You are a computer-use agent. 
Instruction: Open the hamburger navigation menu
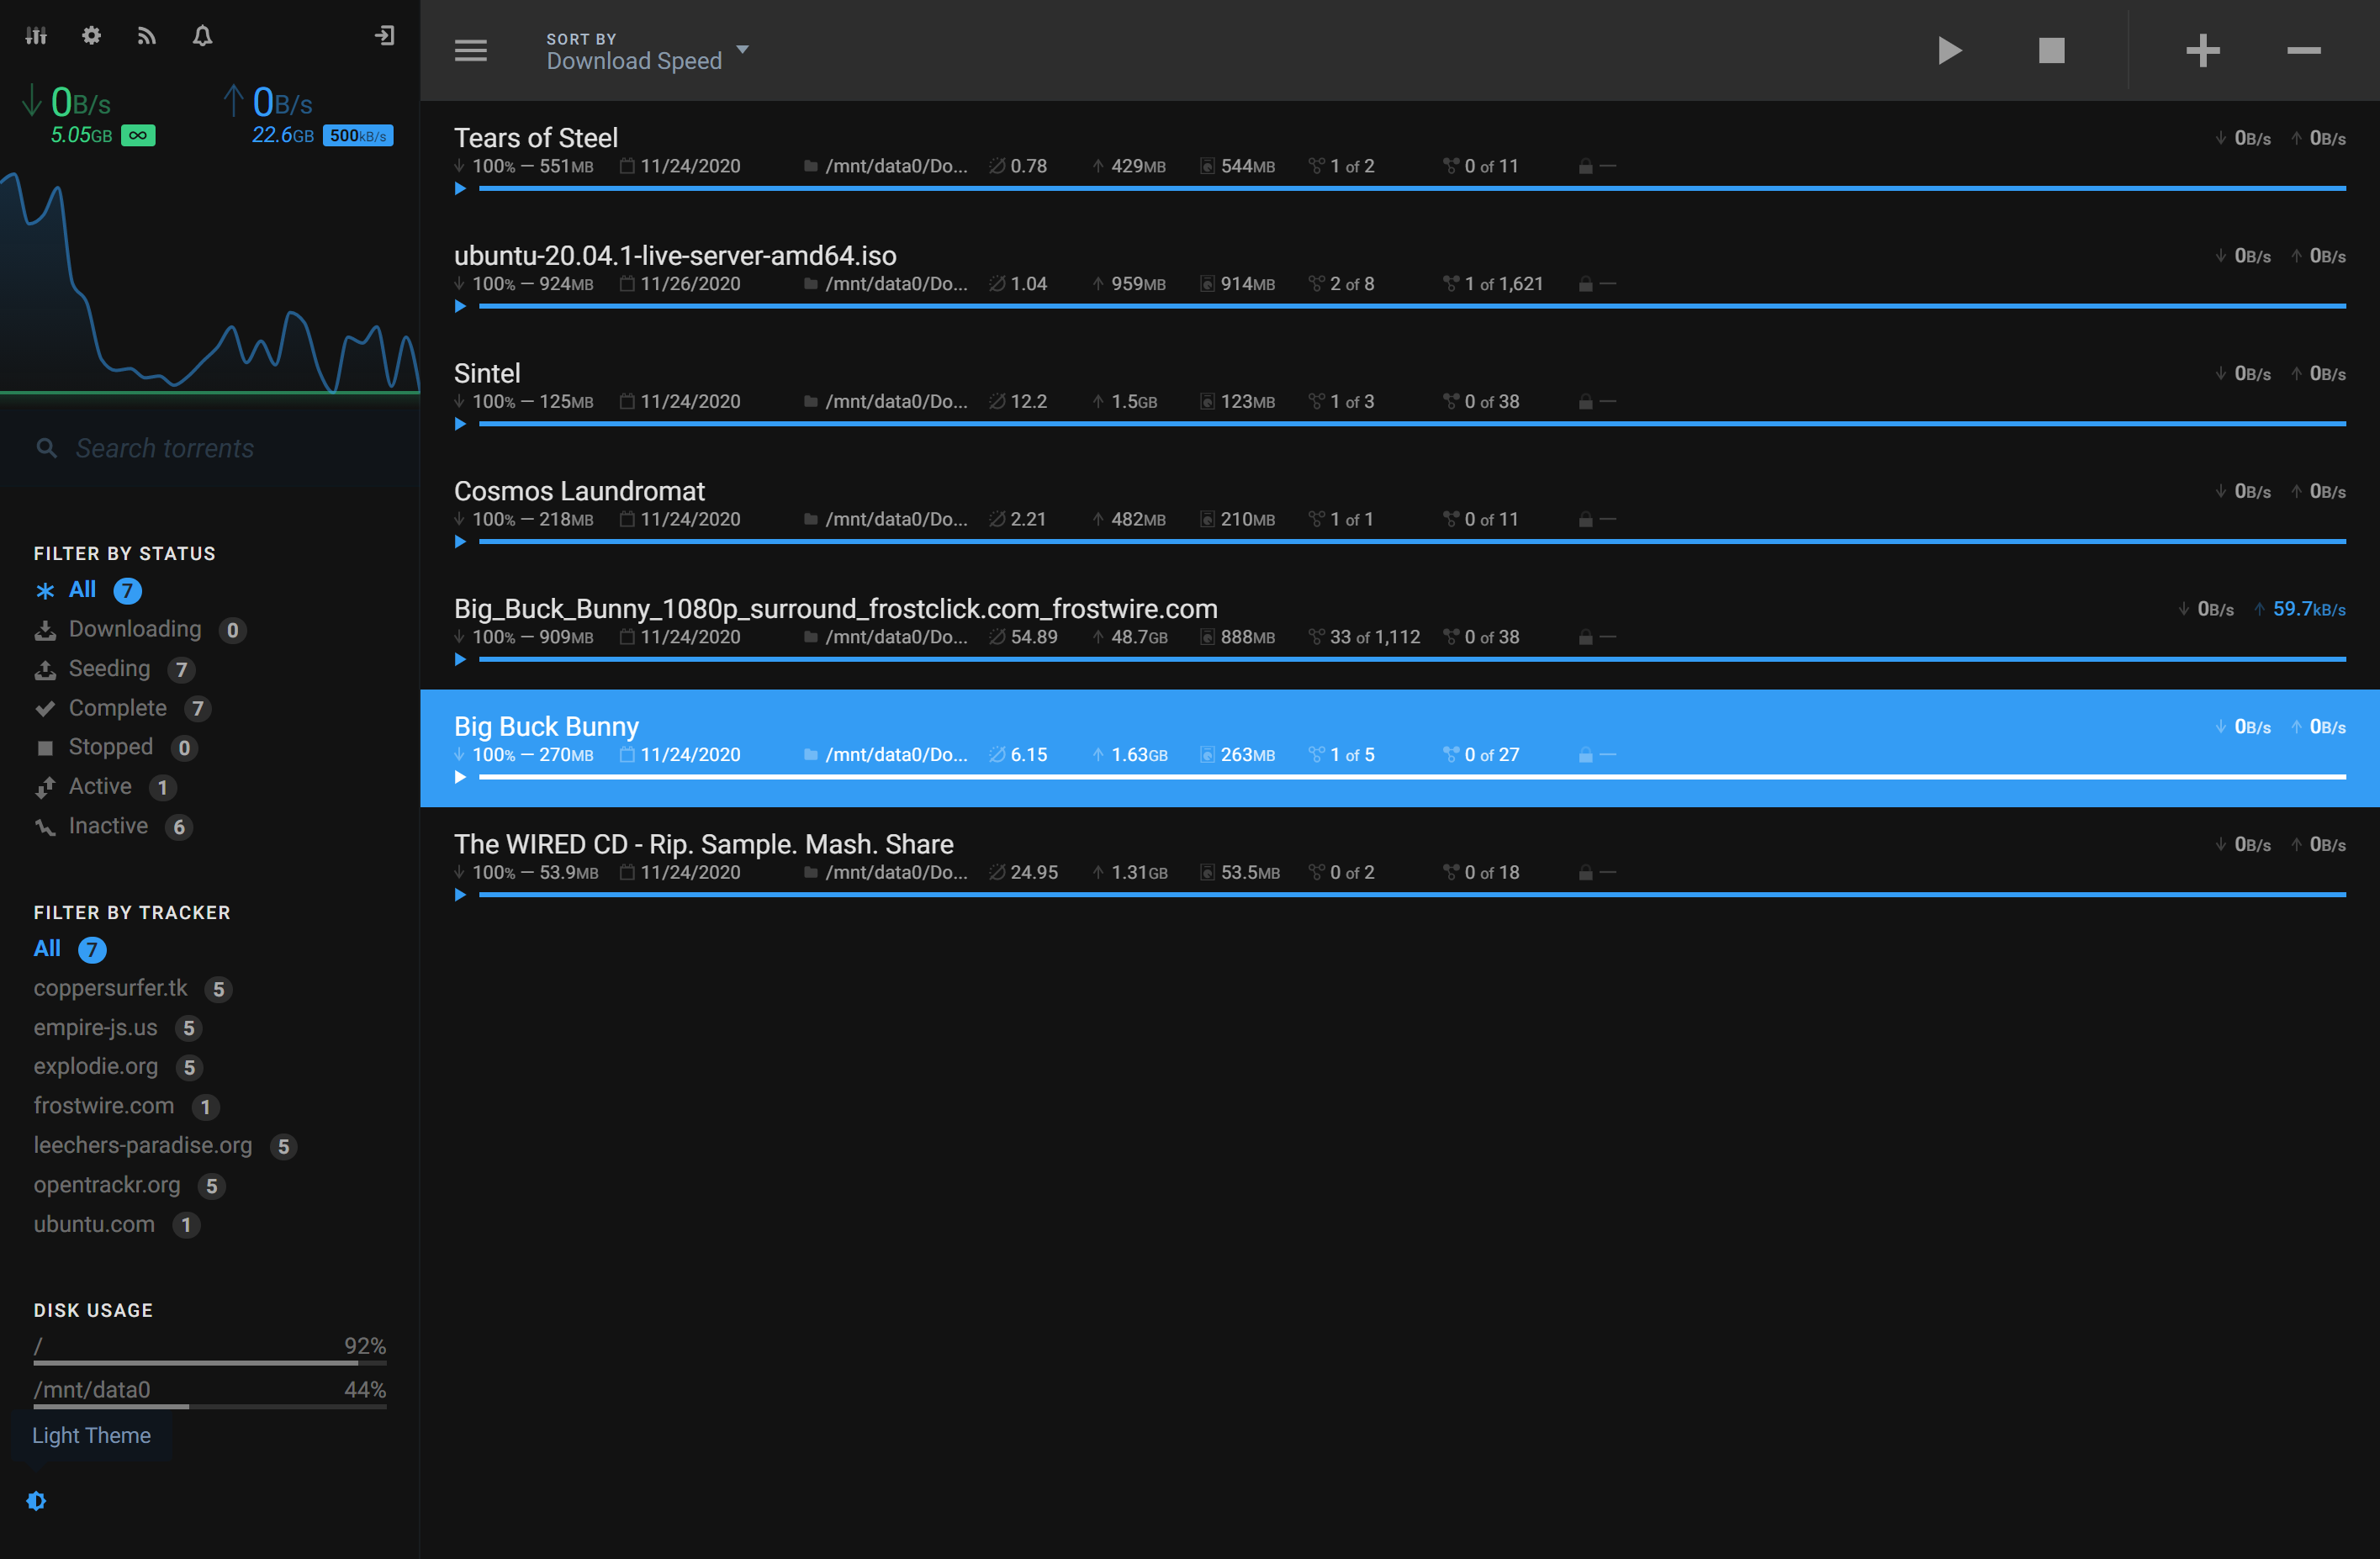coord(470,50)
